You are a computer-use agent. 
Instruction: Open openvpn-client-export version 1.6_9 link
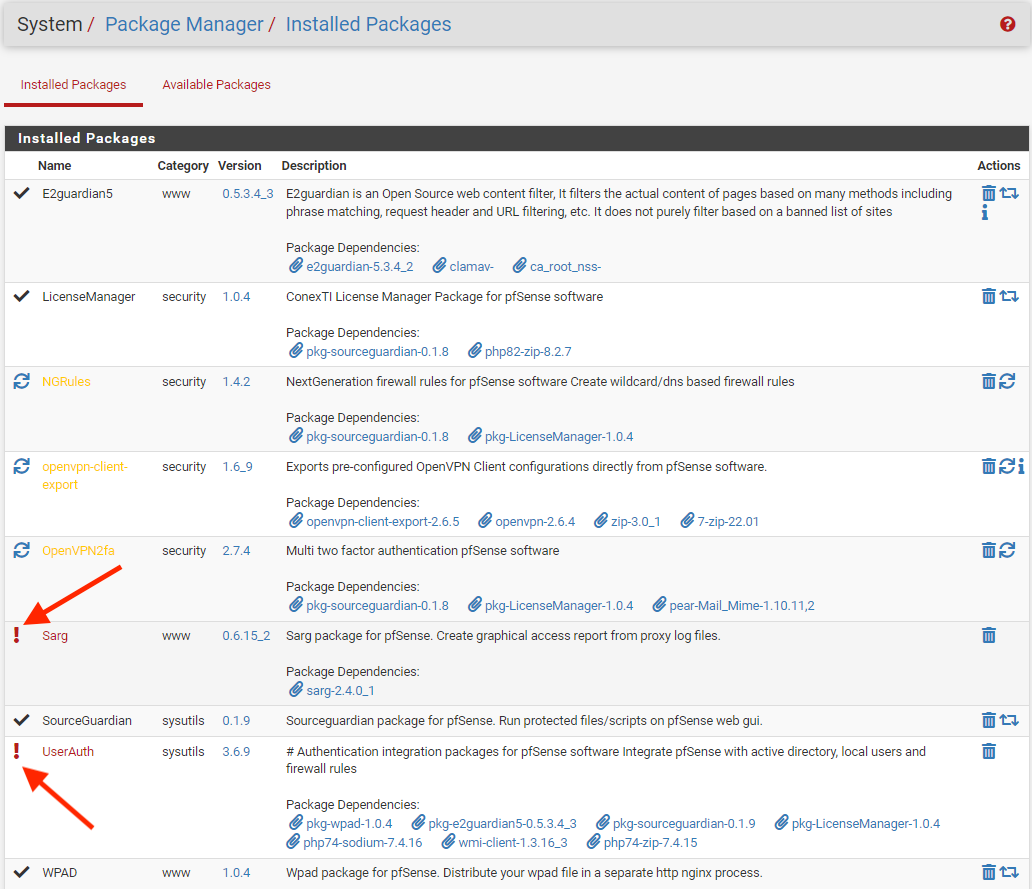tap(237, 467)
